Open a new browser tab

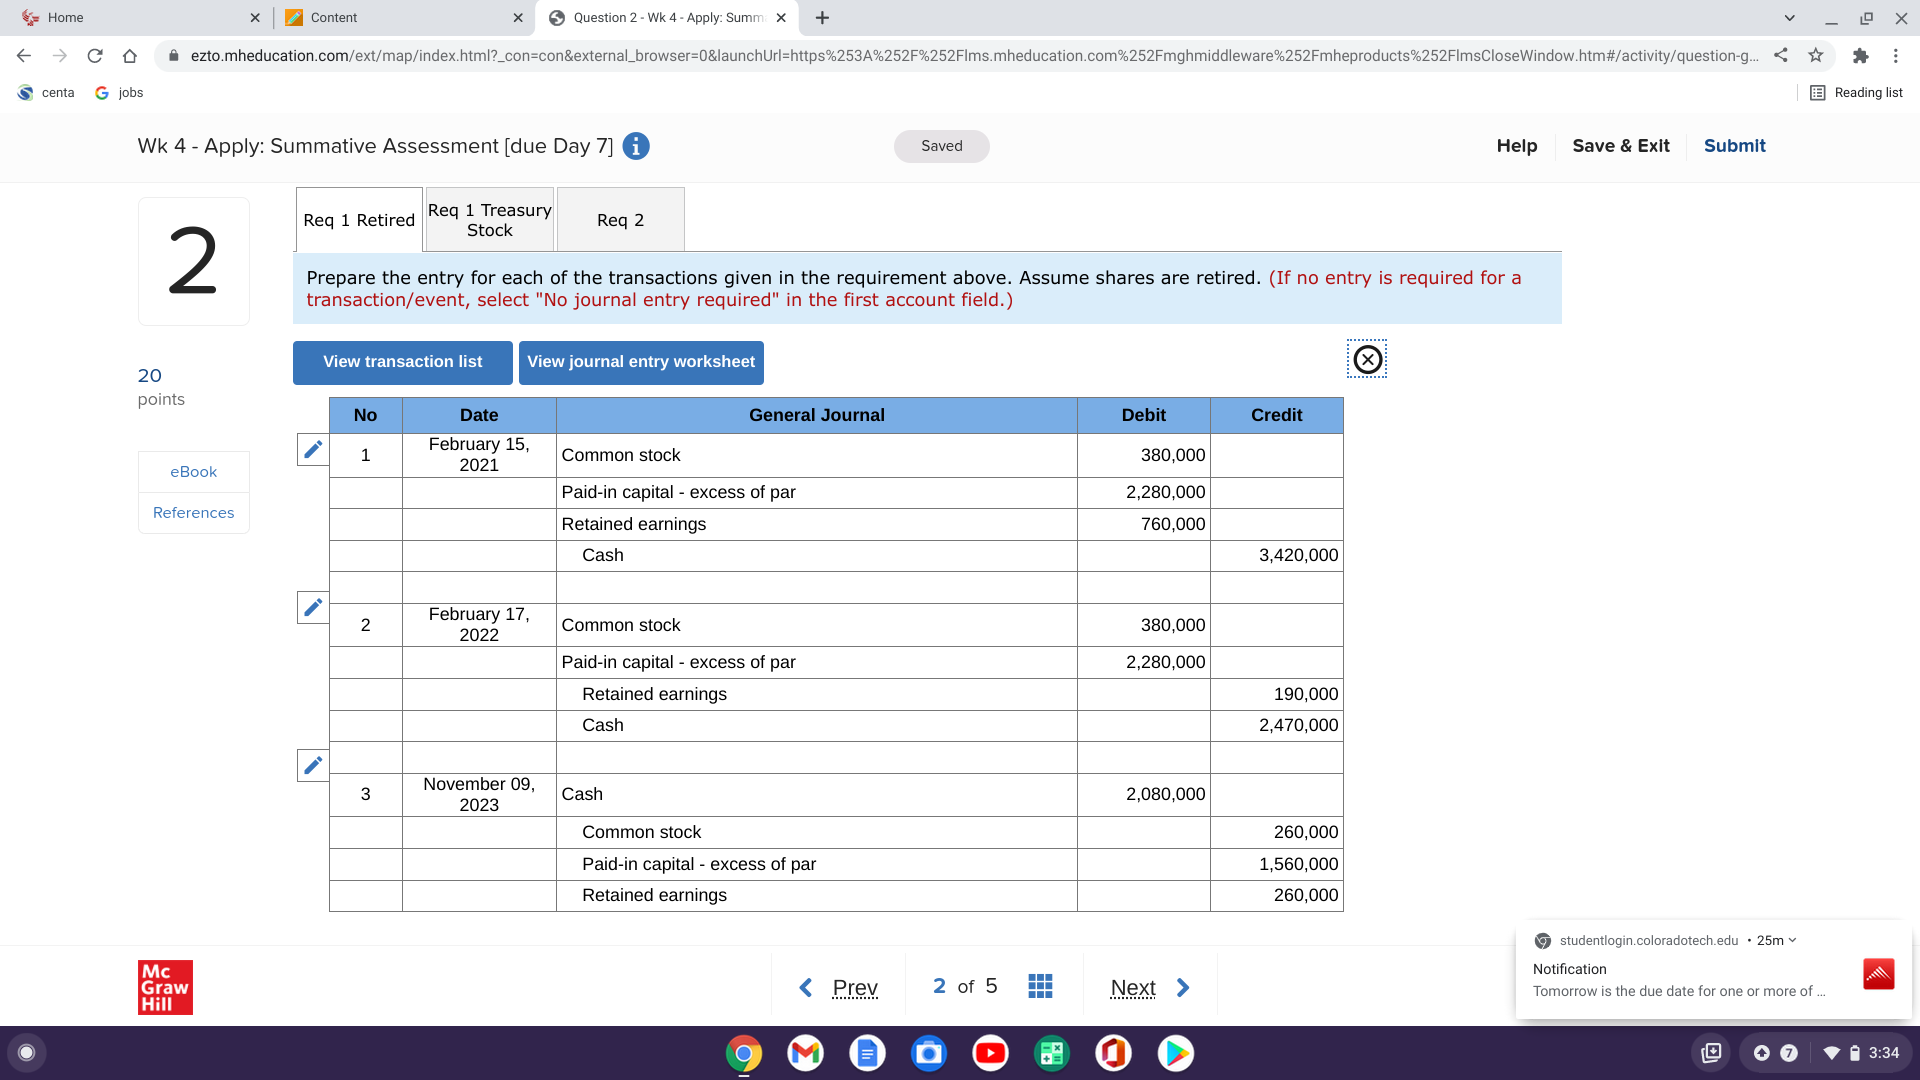tap(822, 18)
